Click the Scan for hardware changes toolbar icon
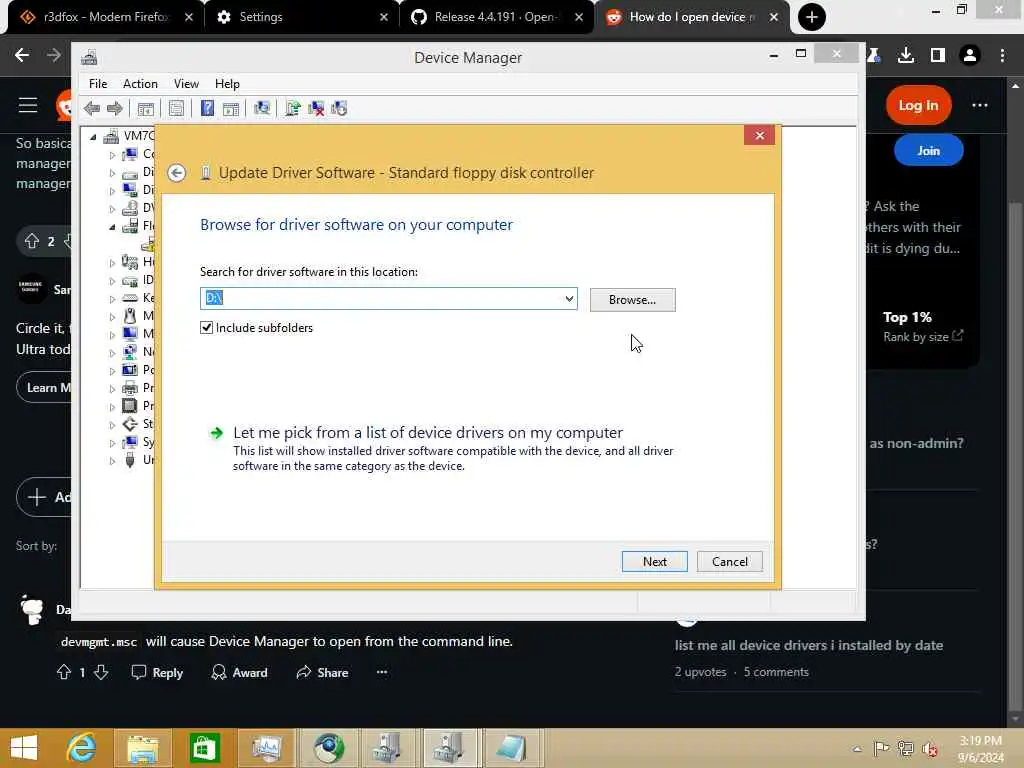Viewport: 1024px width, 768px height. (262, 108)
